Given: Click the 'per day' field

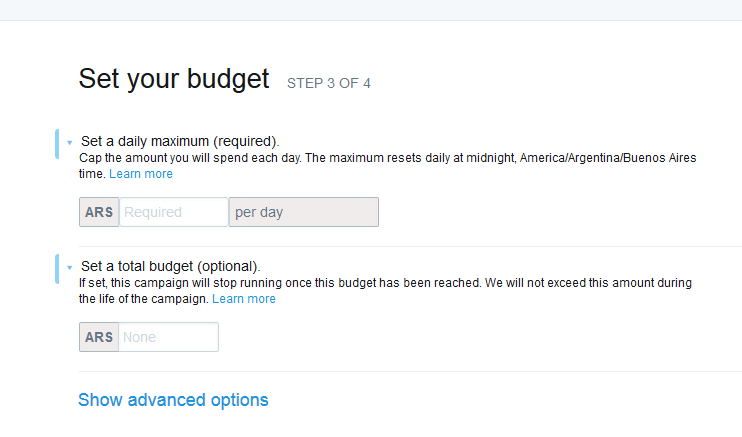Looking at the screenshot, I should [304, 212].
